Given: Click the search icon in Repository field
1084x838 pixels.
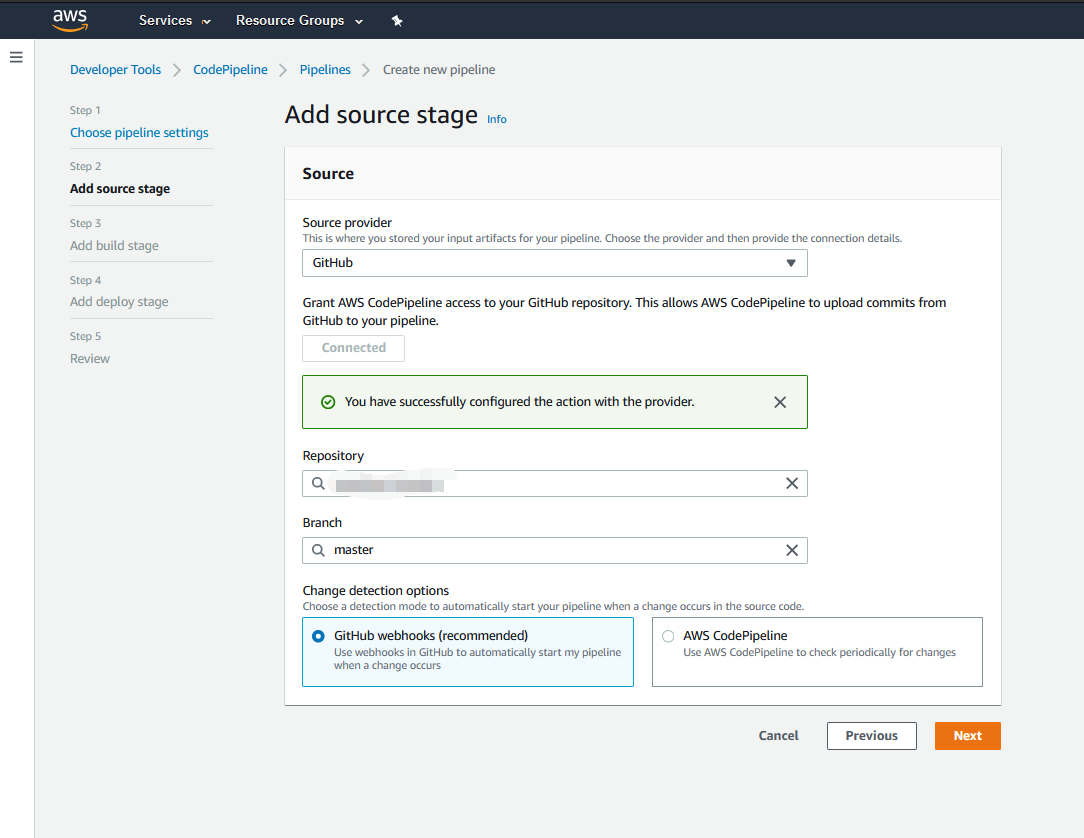Looking at the screenshot, I should click(318, 483).
